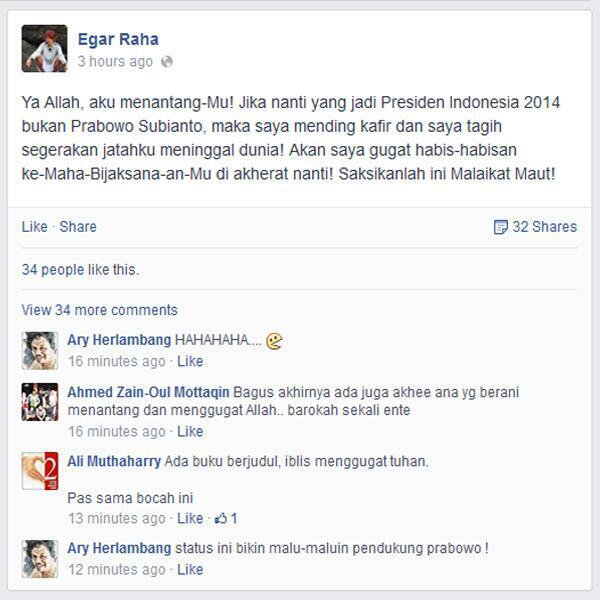
Task: Like Ary Herlambang's 12 minutes ago comment
Action: point(190,569)
